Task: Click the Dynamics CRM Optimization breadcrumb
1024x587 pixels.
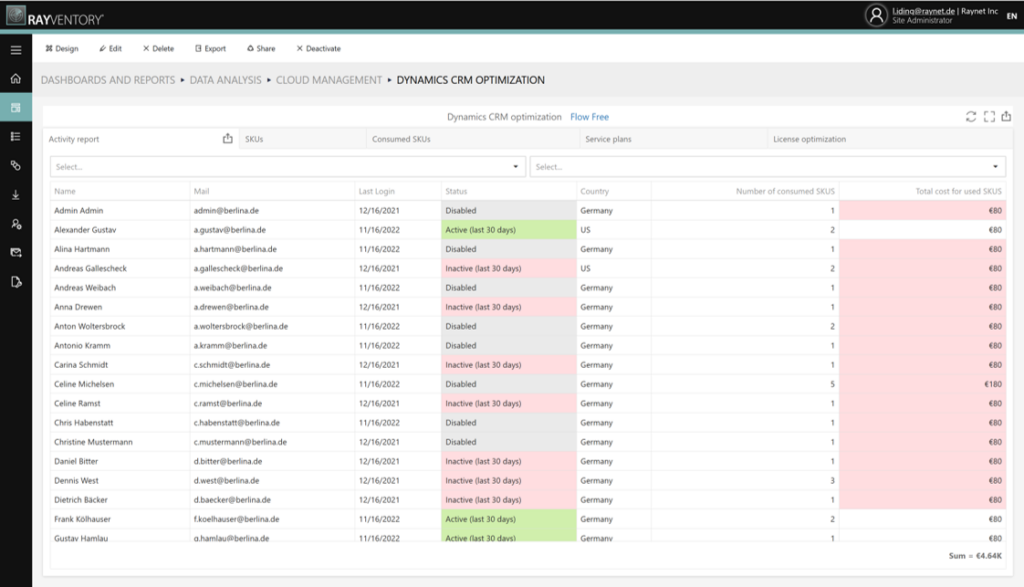Action: click(470, 80)
